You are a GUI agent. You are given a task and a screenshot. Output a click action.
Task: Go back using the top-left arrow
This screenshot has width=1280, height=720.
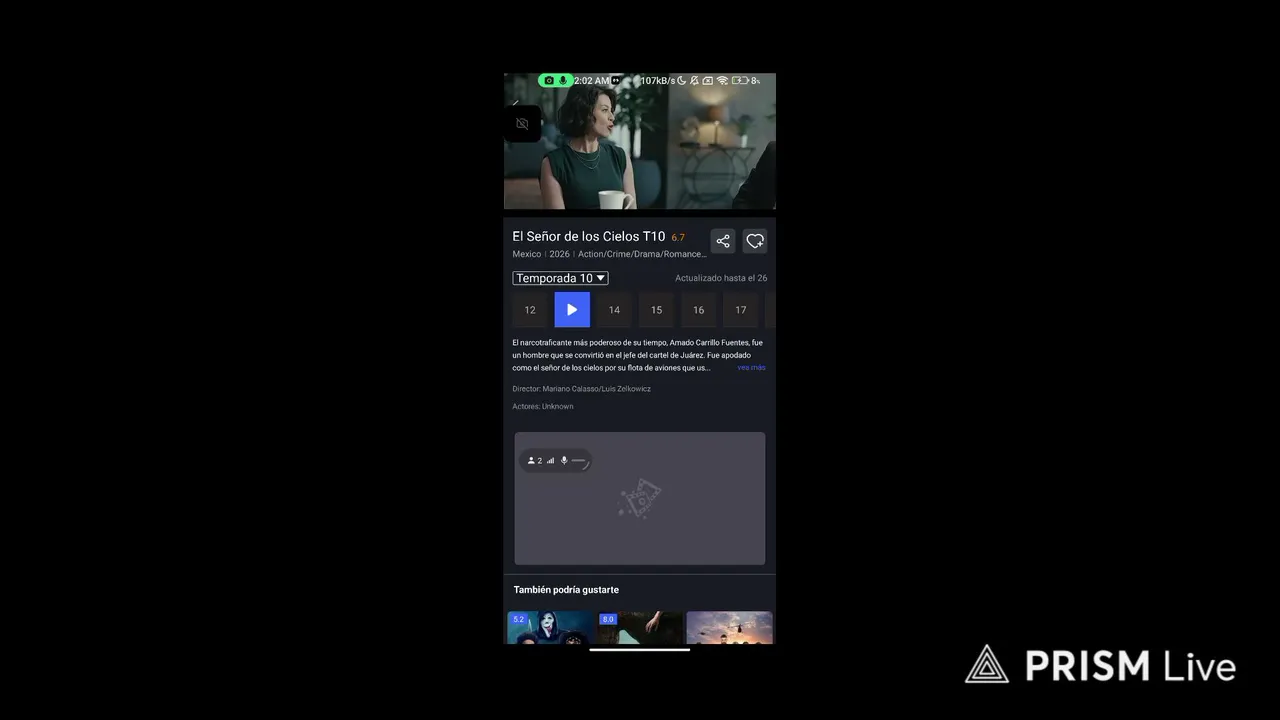tap(515, 102)
